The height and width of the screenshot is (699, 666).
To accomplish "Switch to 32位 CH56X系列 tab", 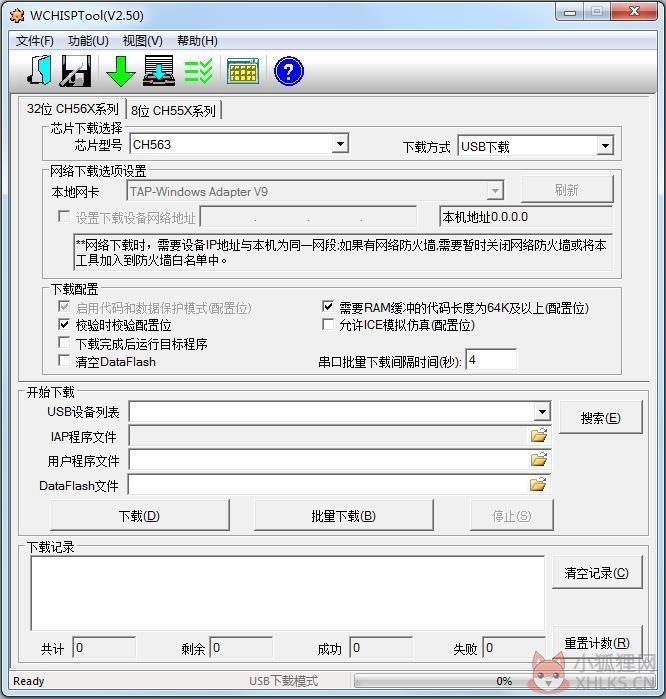I will pos(73,109).
